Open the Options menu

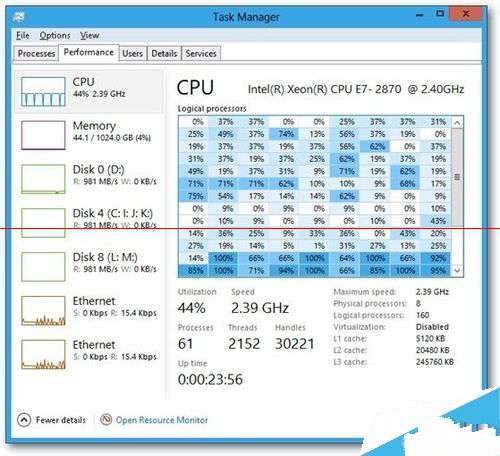(x=55, y=35)
